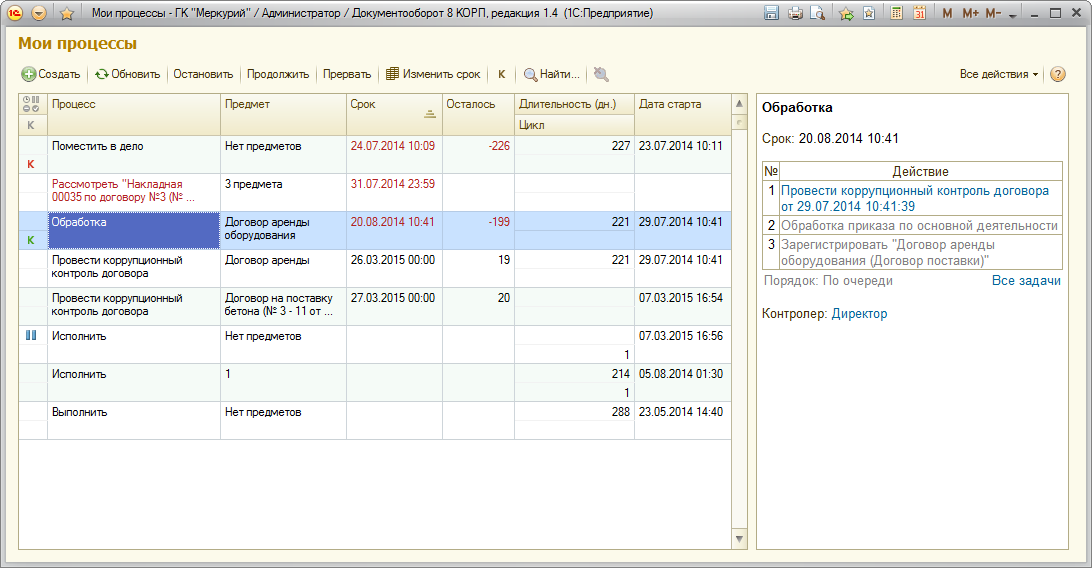Image resolution: width=1092 pixels, height=568 pixels.
Task: Click the add to favorites star with arrow
Action: click(x=846, y=13)
